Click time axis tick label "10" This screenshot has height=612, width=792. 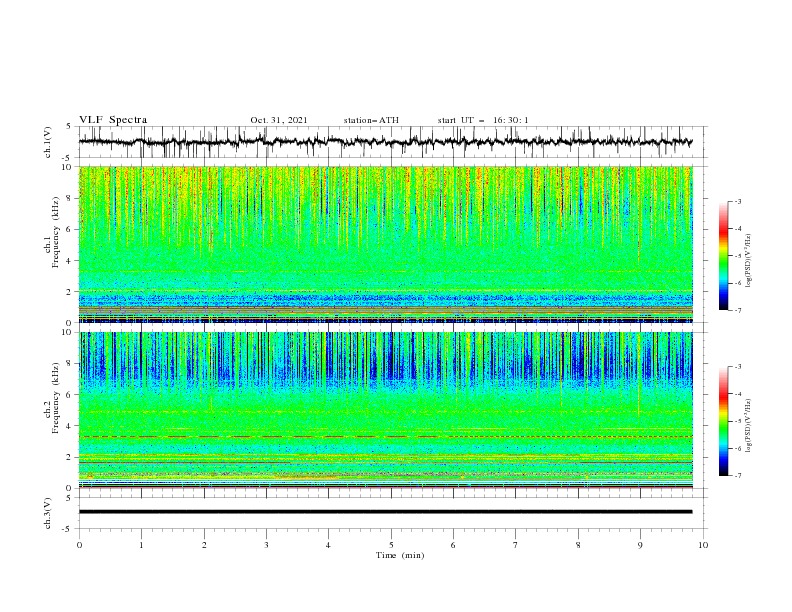click(703, 545)
